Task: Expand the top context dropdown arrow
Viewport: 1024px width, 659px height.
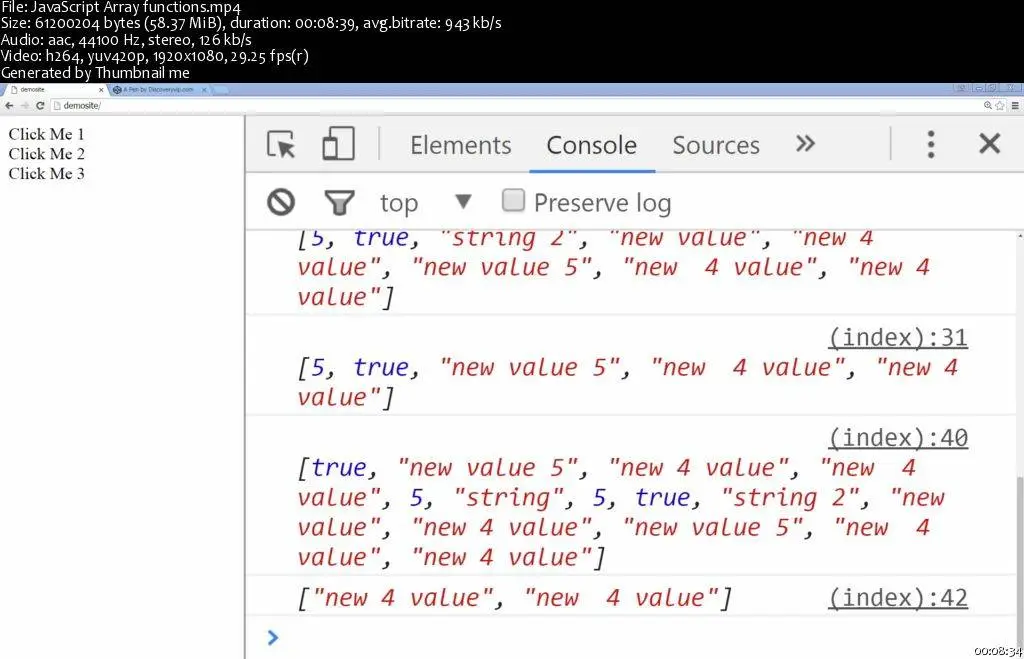Action: tap(463, 201)
